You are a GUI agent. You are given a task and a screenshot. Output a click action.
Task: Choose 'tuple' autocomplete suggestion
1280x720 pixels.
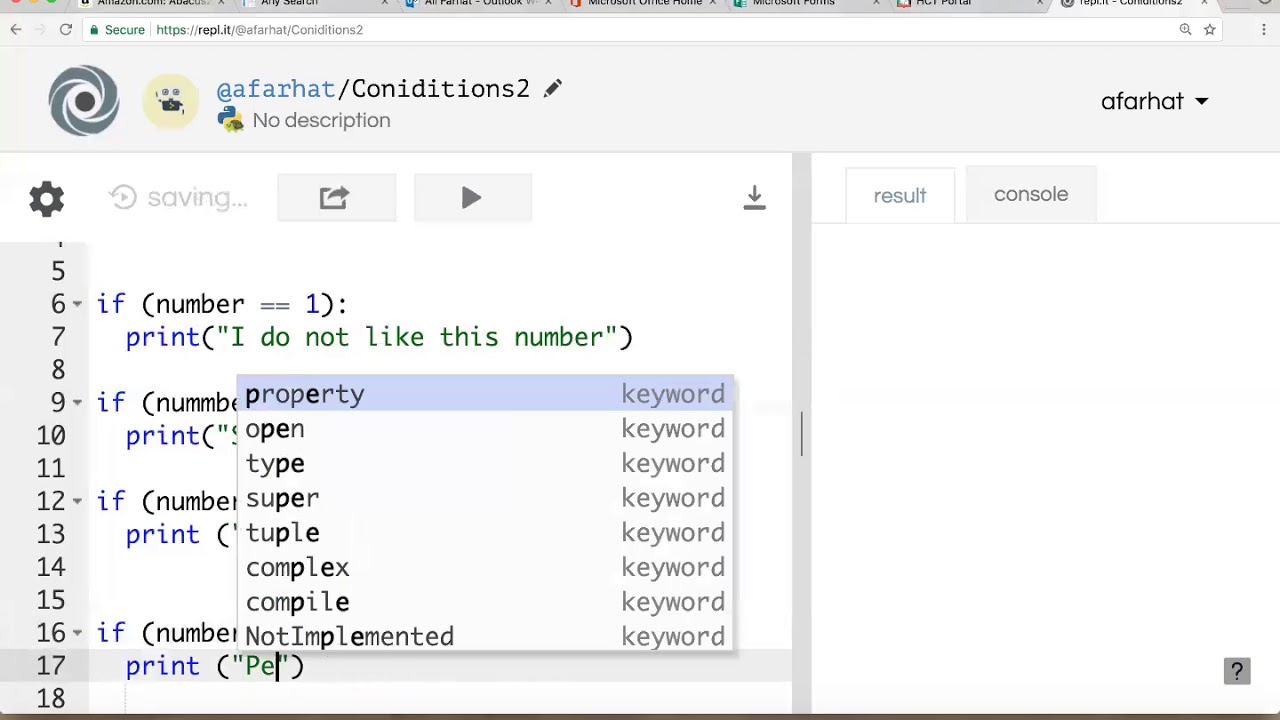click(x=485, y=533)
